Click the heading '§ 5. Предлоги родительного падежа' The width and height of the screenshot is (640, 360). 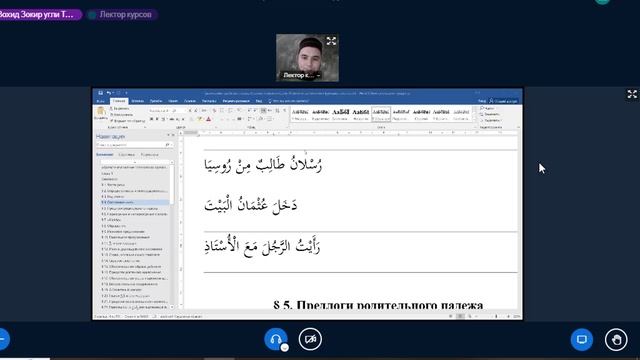click(378, 305)
